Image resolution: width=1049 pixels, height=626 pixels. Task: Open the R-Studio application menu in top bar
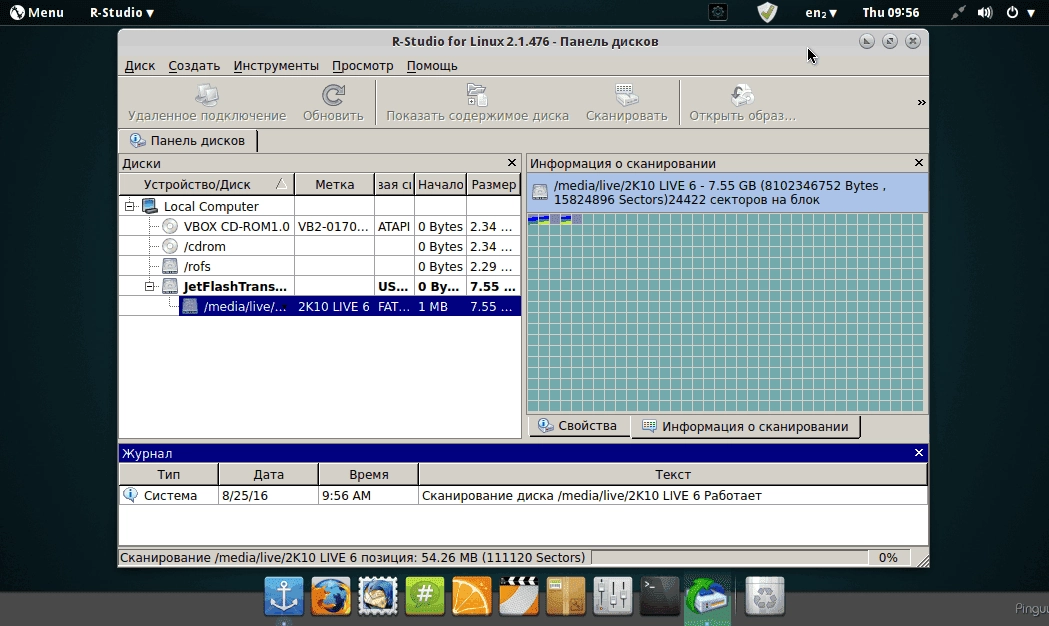click(x=122, y=12)
